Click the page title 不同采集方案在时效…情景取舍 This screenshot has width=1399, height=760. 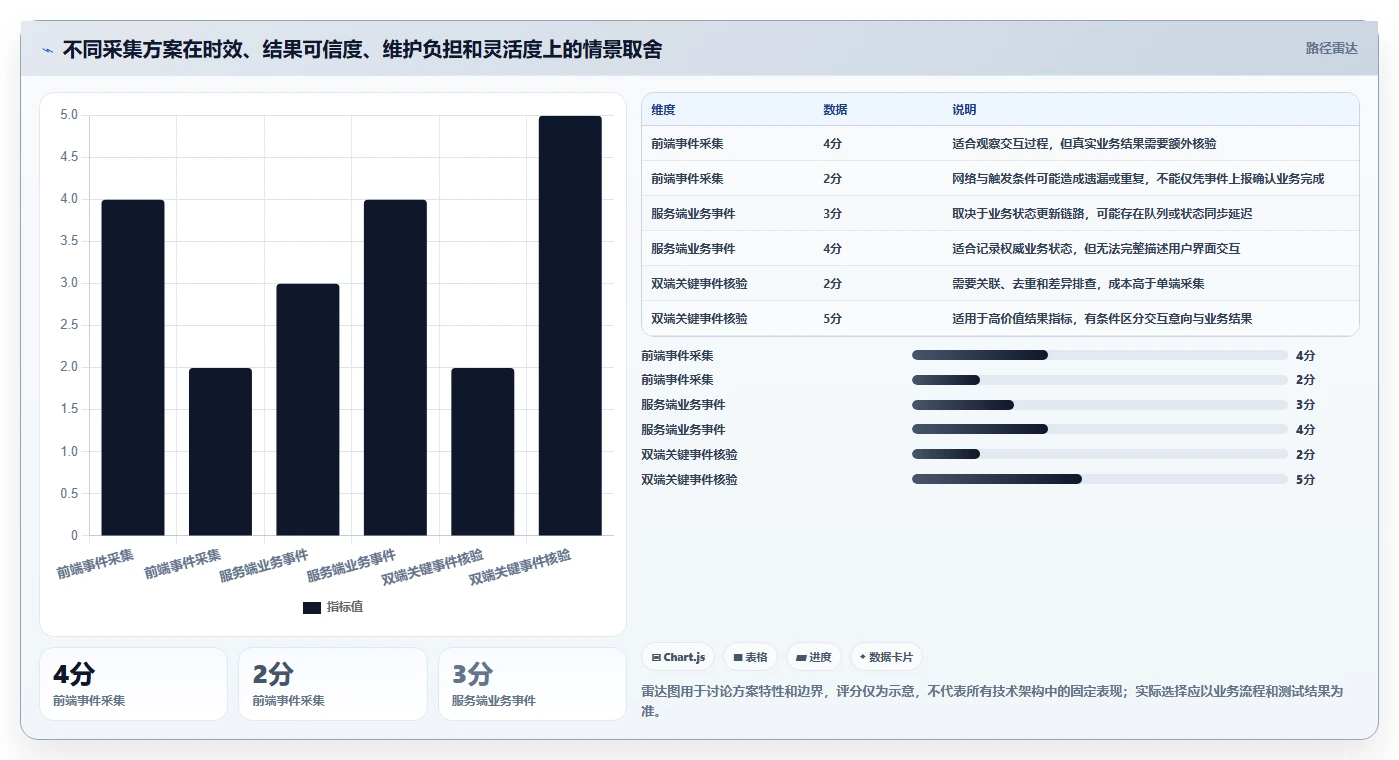[362, 50]
